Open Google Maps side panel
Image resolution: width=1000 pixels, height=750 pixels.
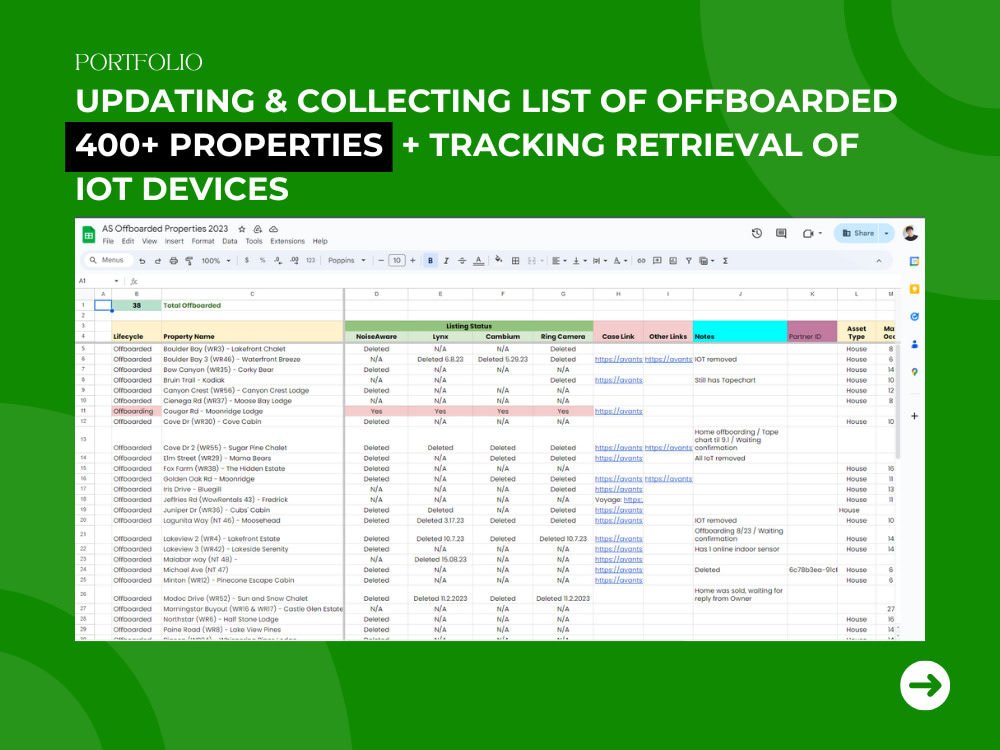pyautogui.click(x=915, y=372)
